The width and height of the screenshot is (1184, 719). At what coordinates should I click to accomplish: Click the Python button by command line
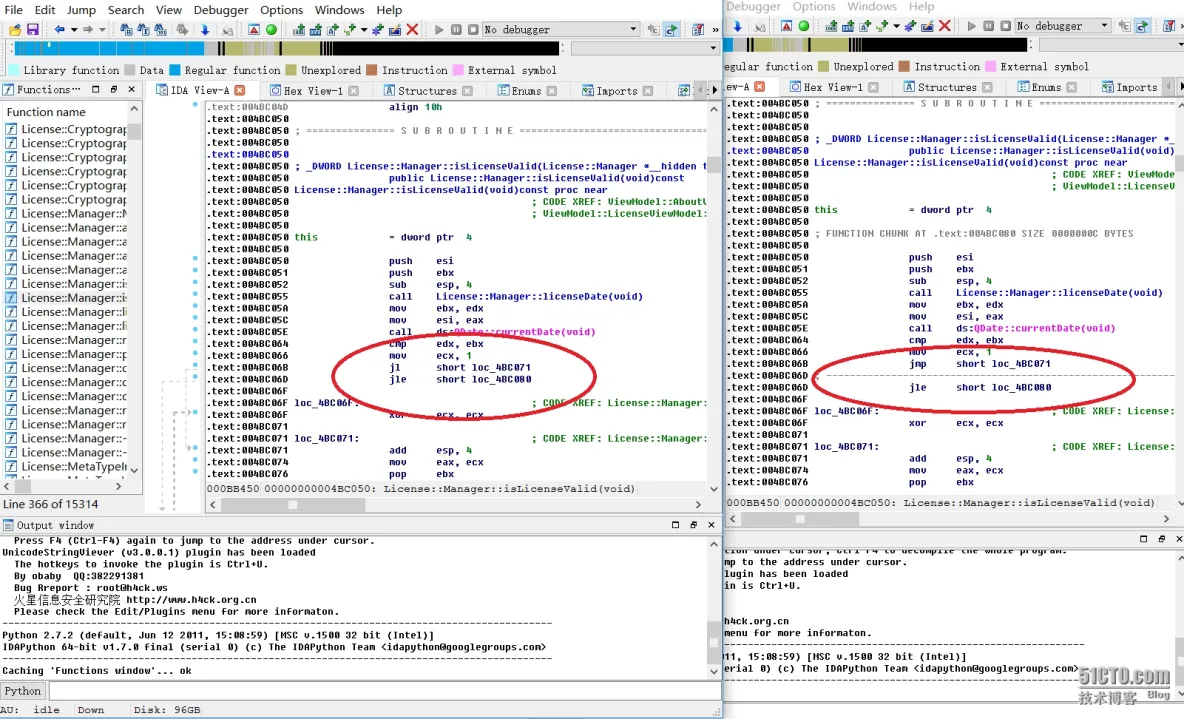(23, 690)
